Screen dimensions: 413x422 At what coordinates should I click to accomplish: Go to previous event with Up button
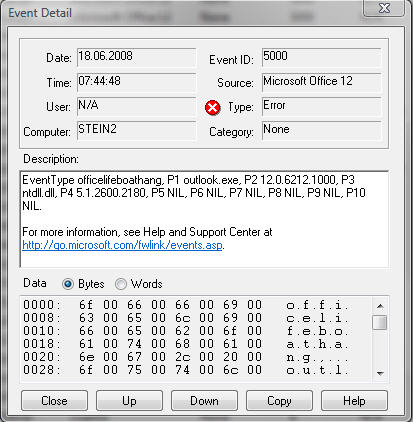tap(129, 401)
